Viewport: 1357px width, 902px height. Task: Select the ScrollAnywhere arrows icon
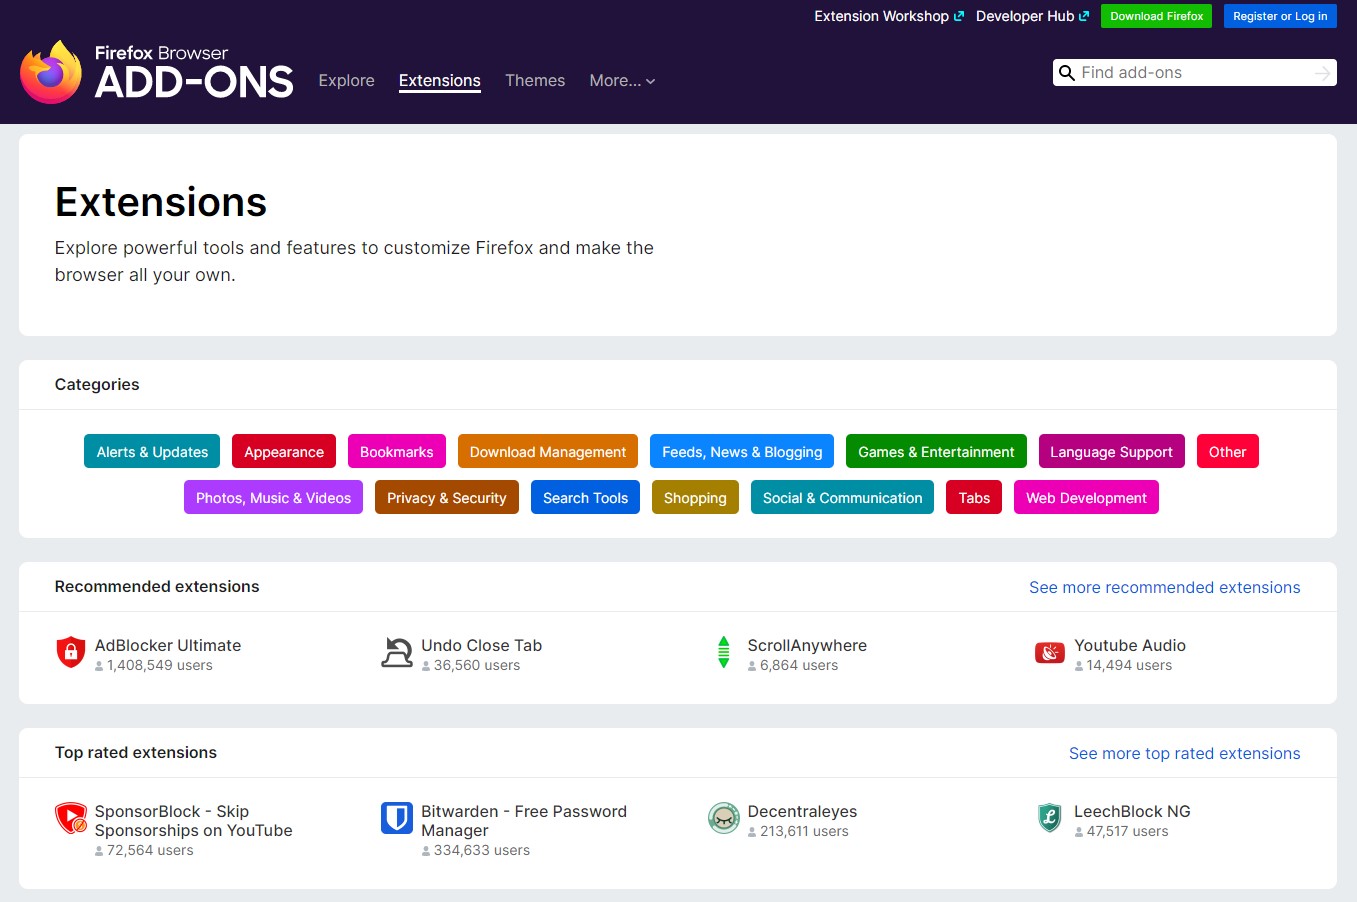[724, 652]
